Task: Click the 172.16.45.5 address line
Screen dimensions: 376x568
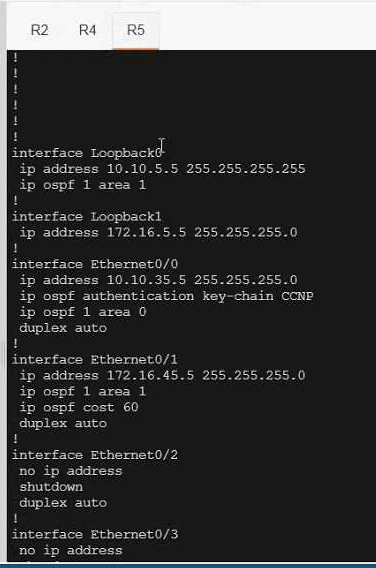Action: pyautogui.click(x=162, y=375)
